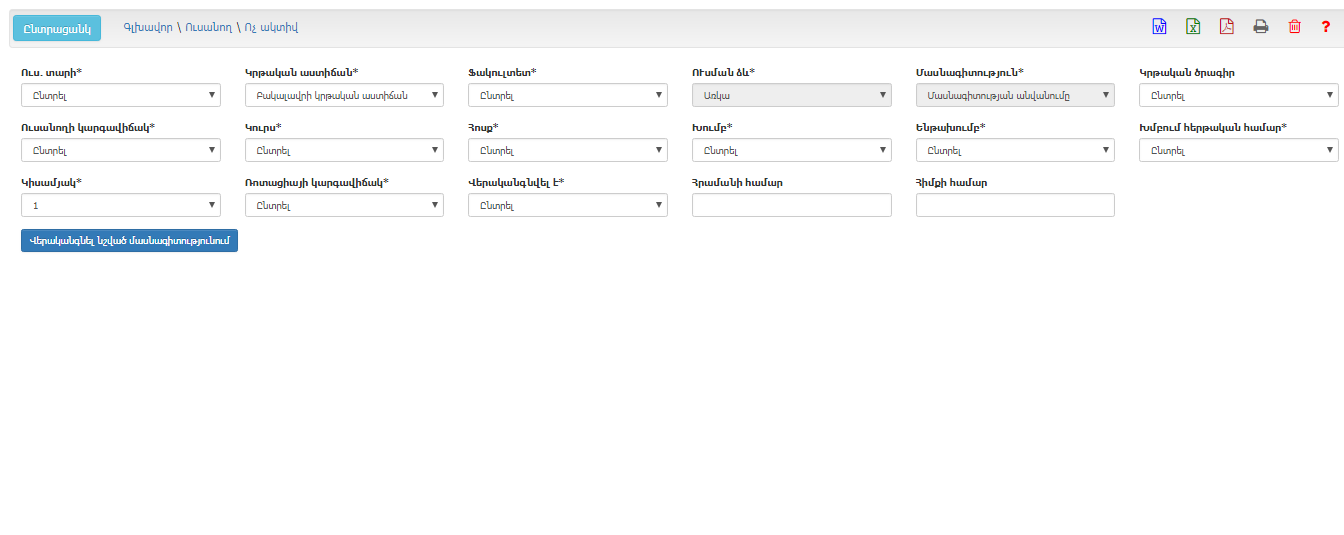Open the Ուս. տարի dropdown
This screenshot has width=1344, height=535.
120,95
